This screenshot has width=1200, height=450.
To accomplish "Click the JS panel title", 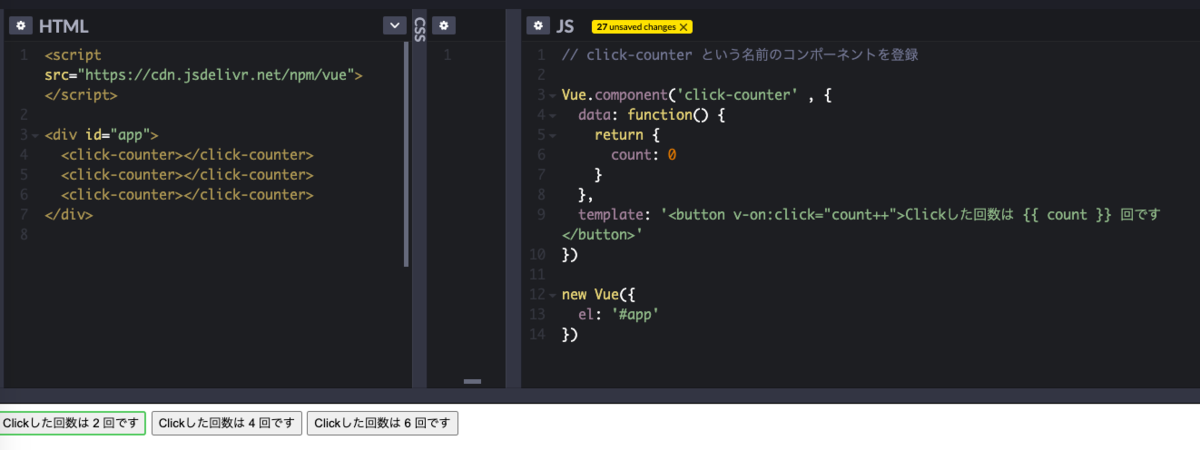I will point(565,26).
